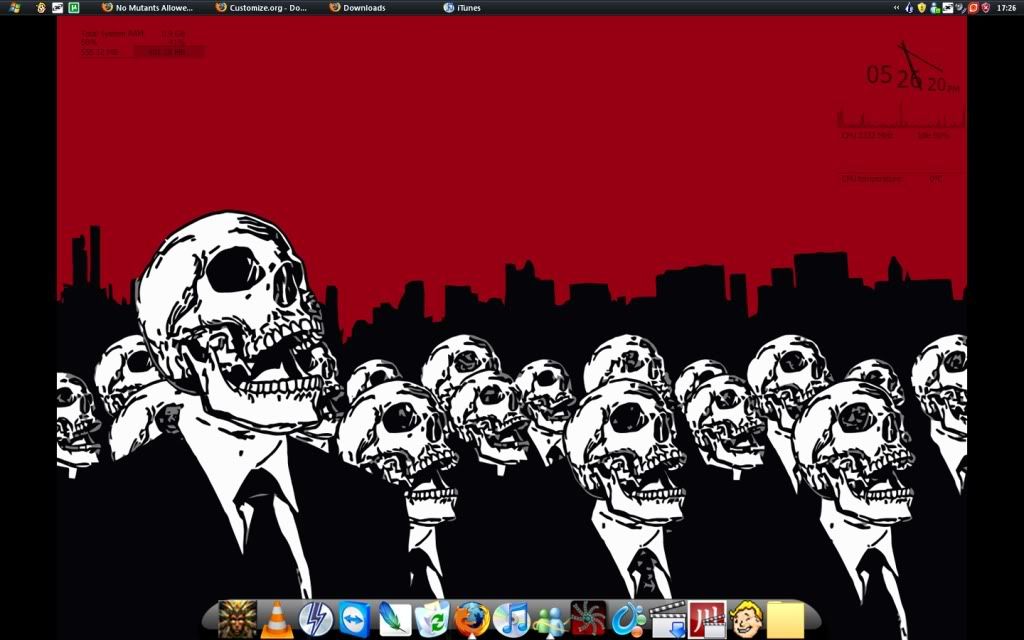Open the red kanji video dock icon
This screenshot has height=640, width=1024.
(x=707, y=619)
